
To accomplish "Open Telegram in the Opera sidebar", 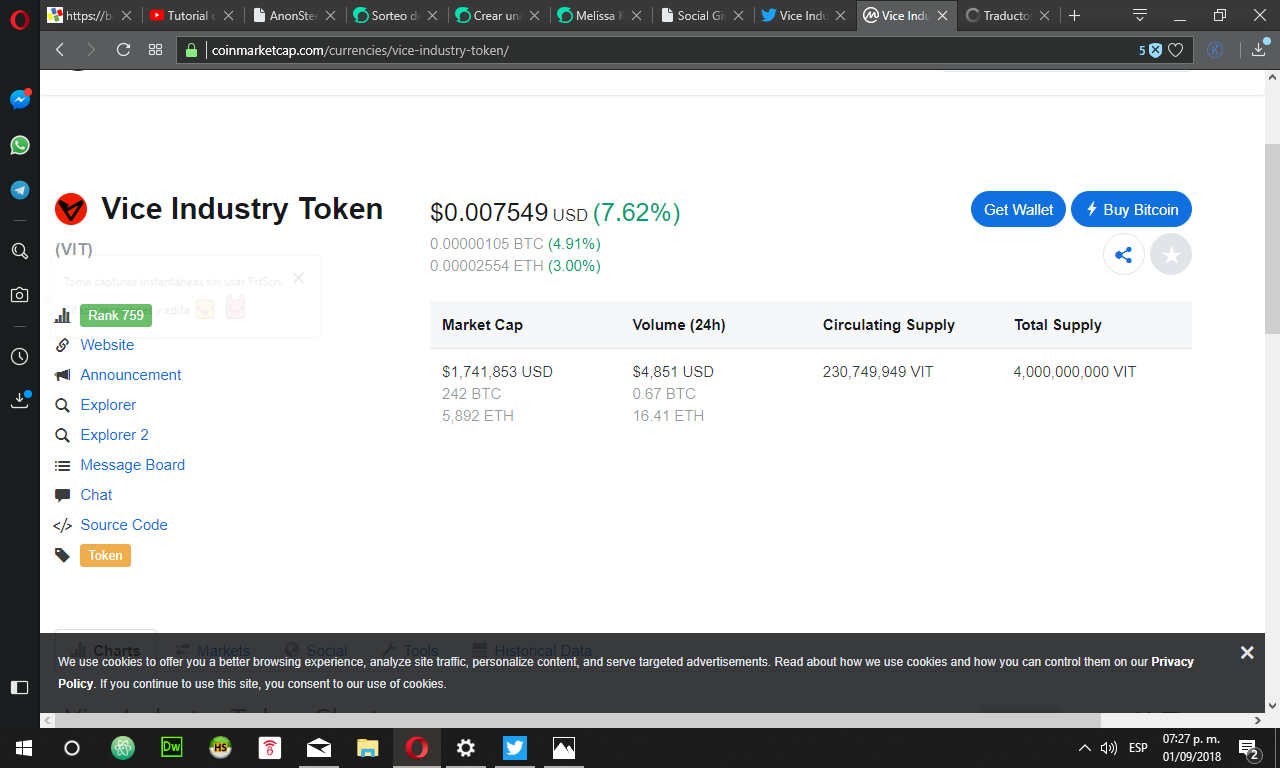I will (x=20, y=190).
